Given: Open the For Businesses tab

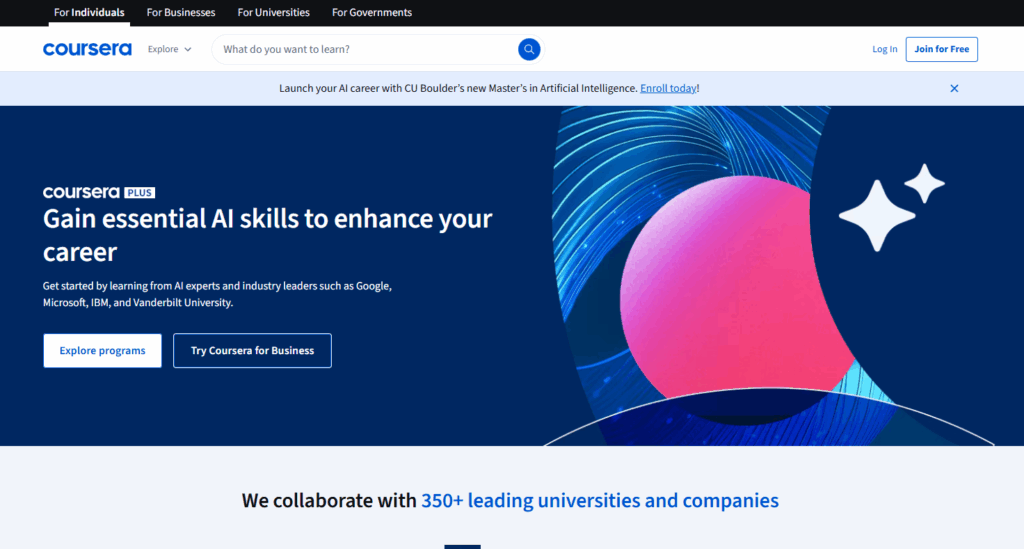Looking at the screenshot, I should point(181,13).
